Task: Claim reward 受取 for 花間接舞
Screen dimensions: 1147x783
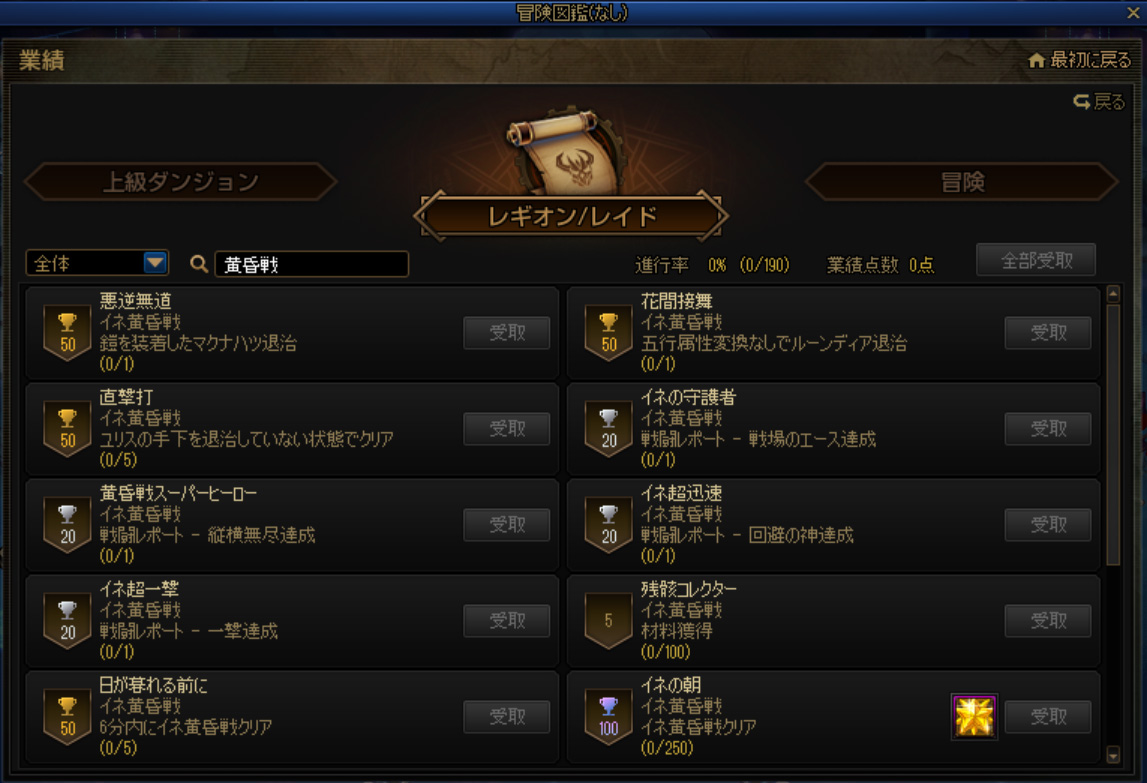Action: click(x=1048, y=333)
